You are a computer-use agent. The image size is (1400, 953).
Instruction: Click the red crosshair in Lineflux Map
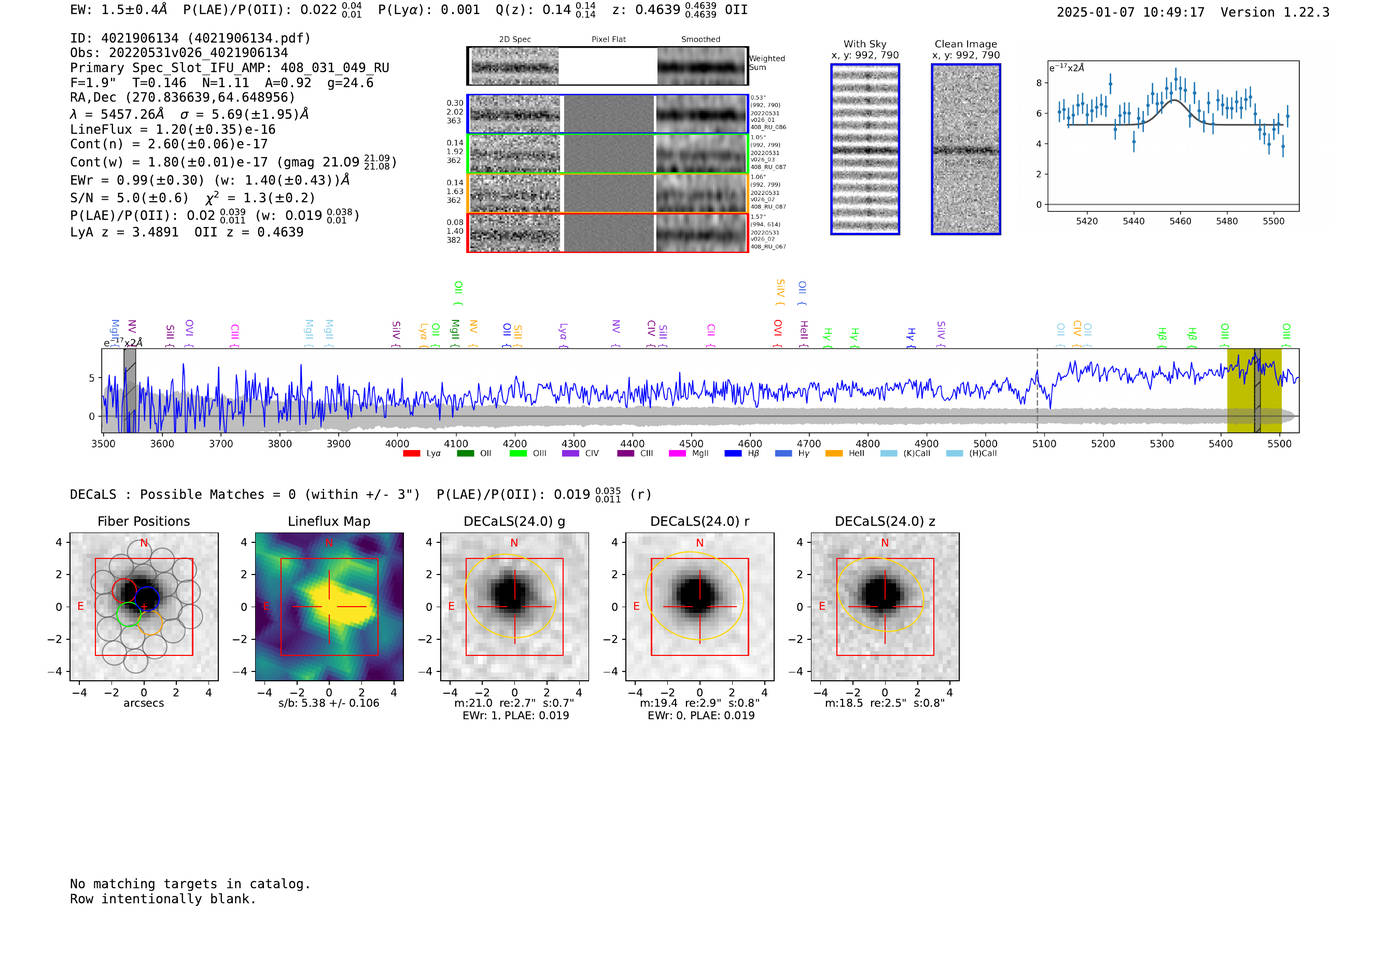tap(329, 606)
